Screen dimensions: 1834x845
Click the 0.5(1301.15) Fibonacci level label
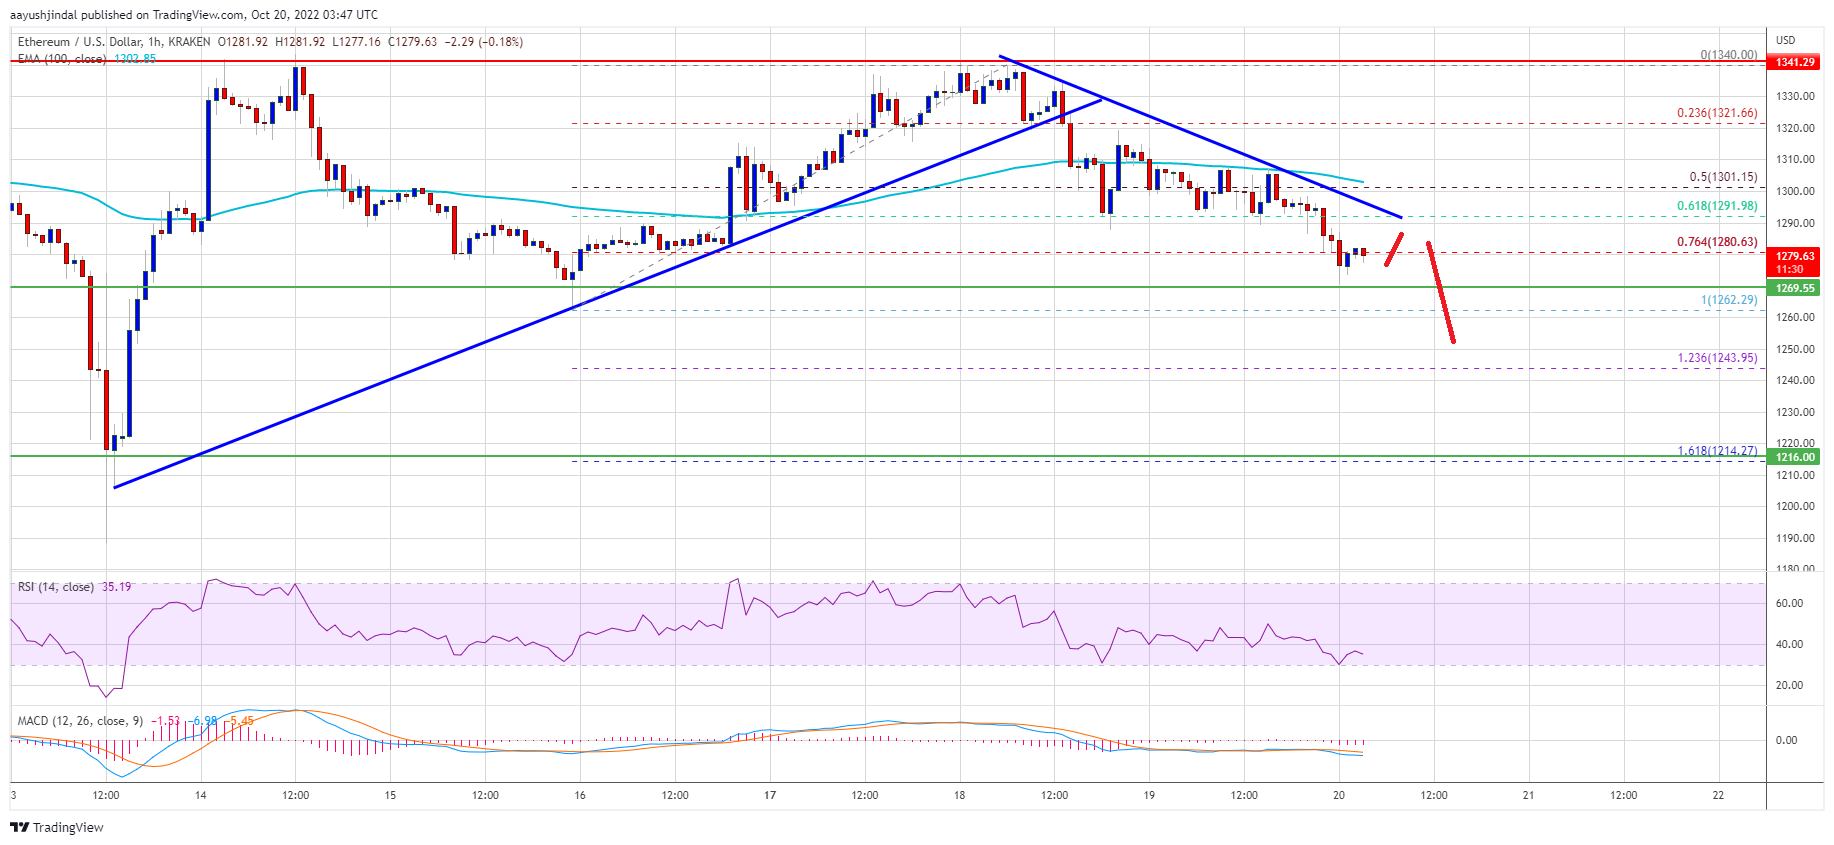[1722, 177]
